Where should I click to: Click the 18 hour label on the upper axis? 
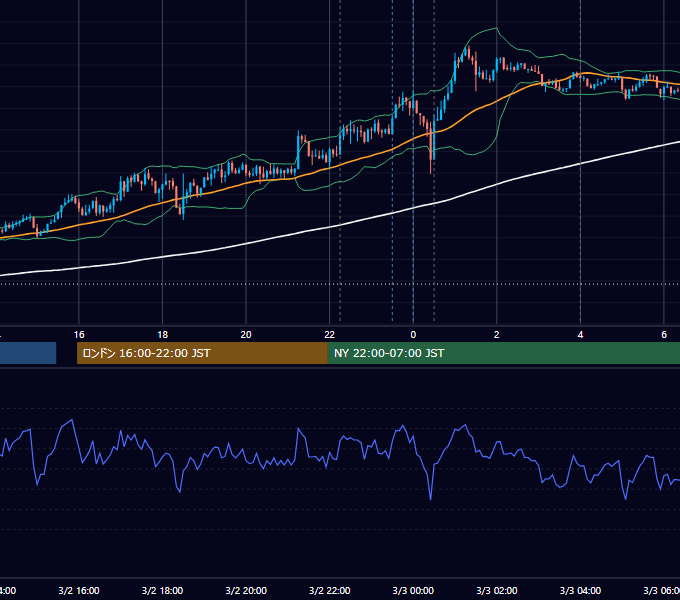(x=163, y=335)
